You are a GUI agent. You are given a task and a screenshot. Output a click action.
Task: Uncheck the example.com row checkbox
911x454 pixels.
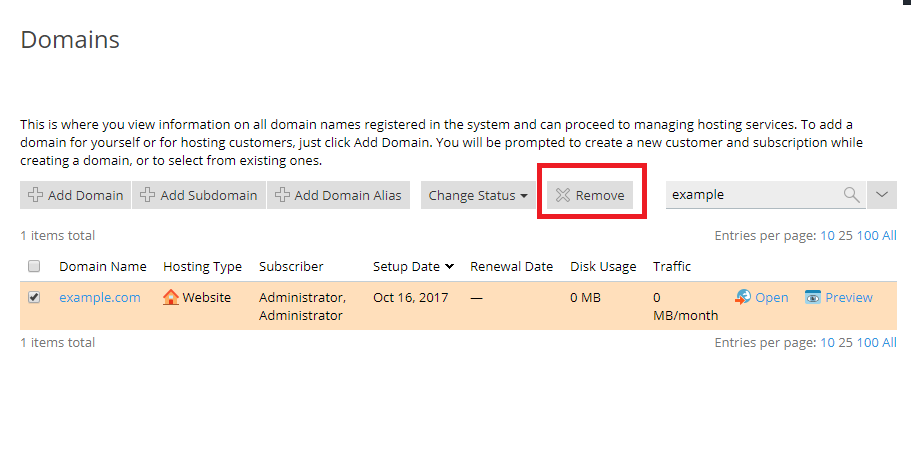tap(34, 297)
